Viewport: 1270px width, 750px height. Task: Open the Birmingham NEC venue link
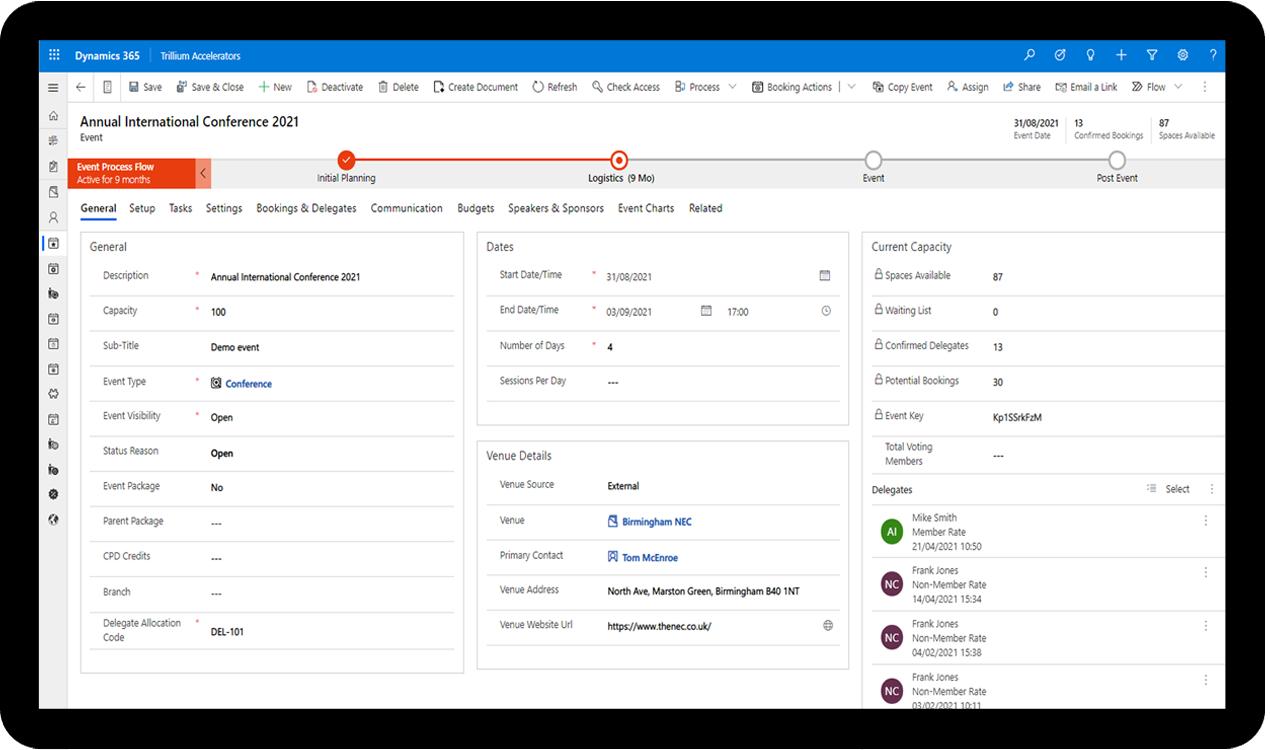(x=656, y=522)
